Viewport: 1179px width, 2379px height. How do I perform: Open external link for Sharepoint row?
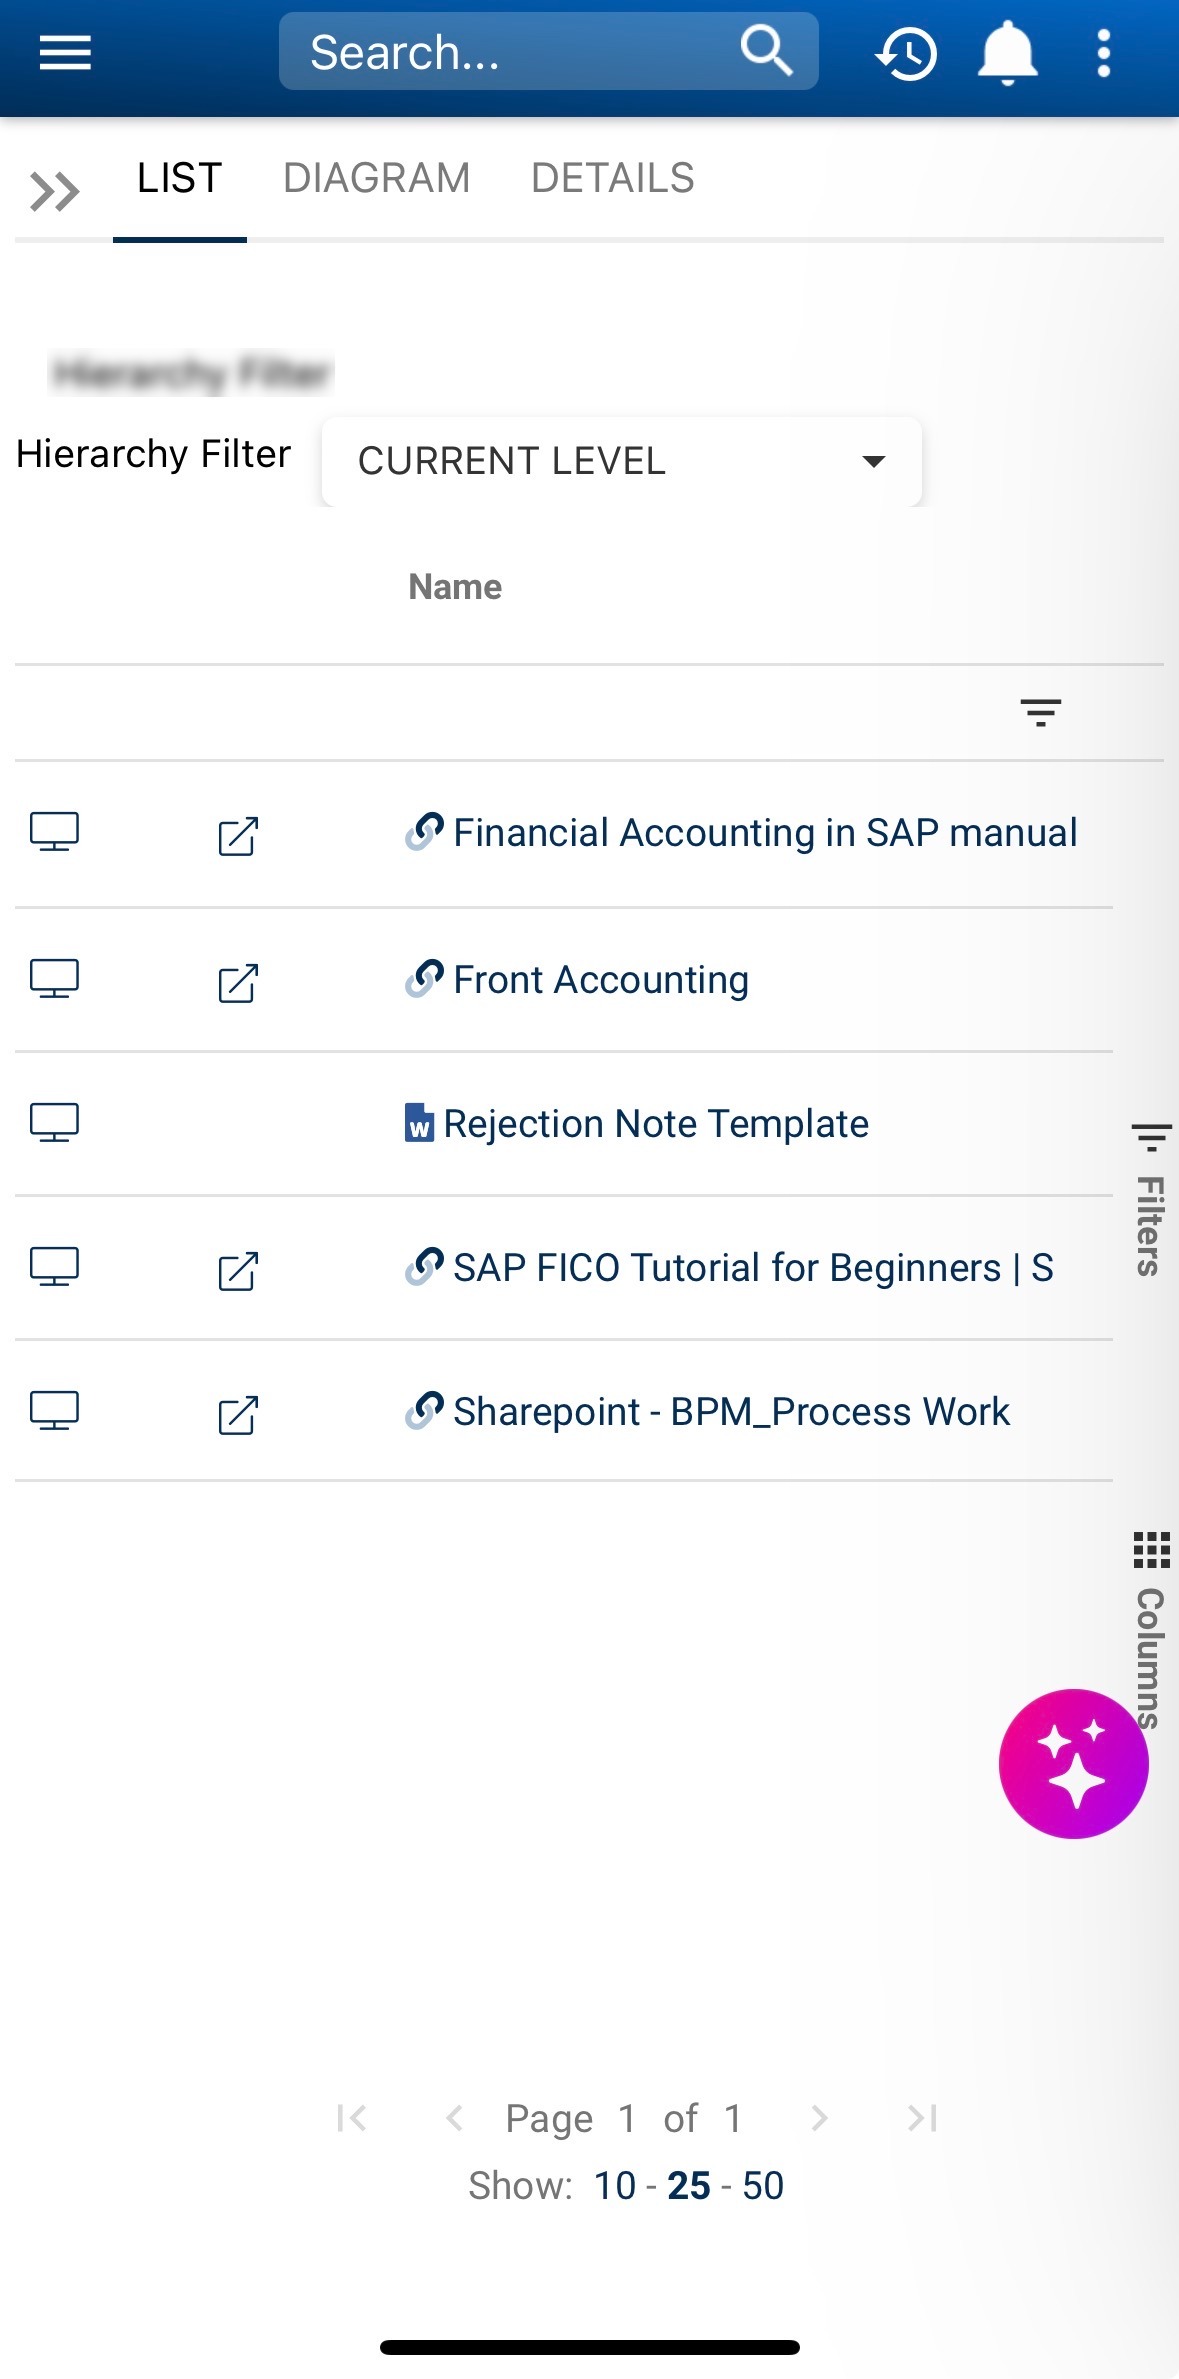click(238, 1415)
